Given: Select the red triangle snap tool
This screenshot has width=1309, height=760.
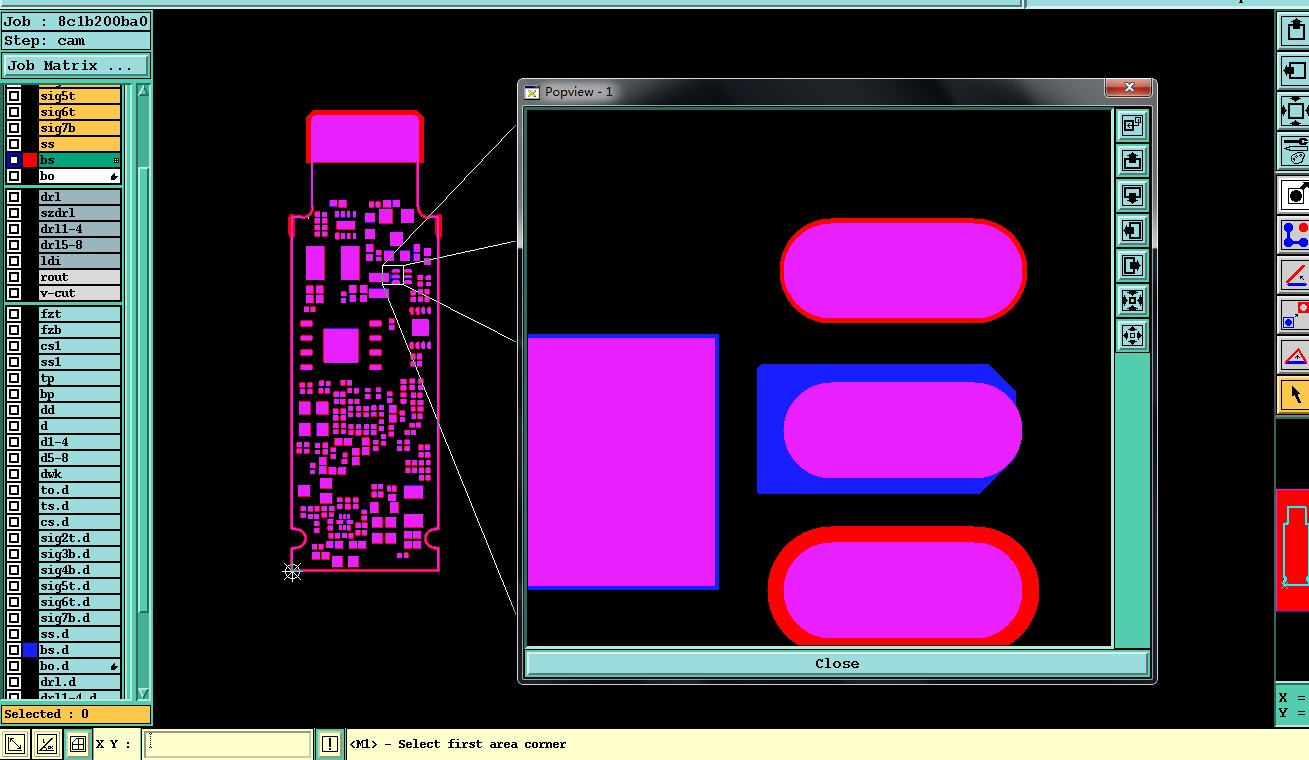Looking at the screenshot, I should pyautogui.click(x=1295, y=354).
